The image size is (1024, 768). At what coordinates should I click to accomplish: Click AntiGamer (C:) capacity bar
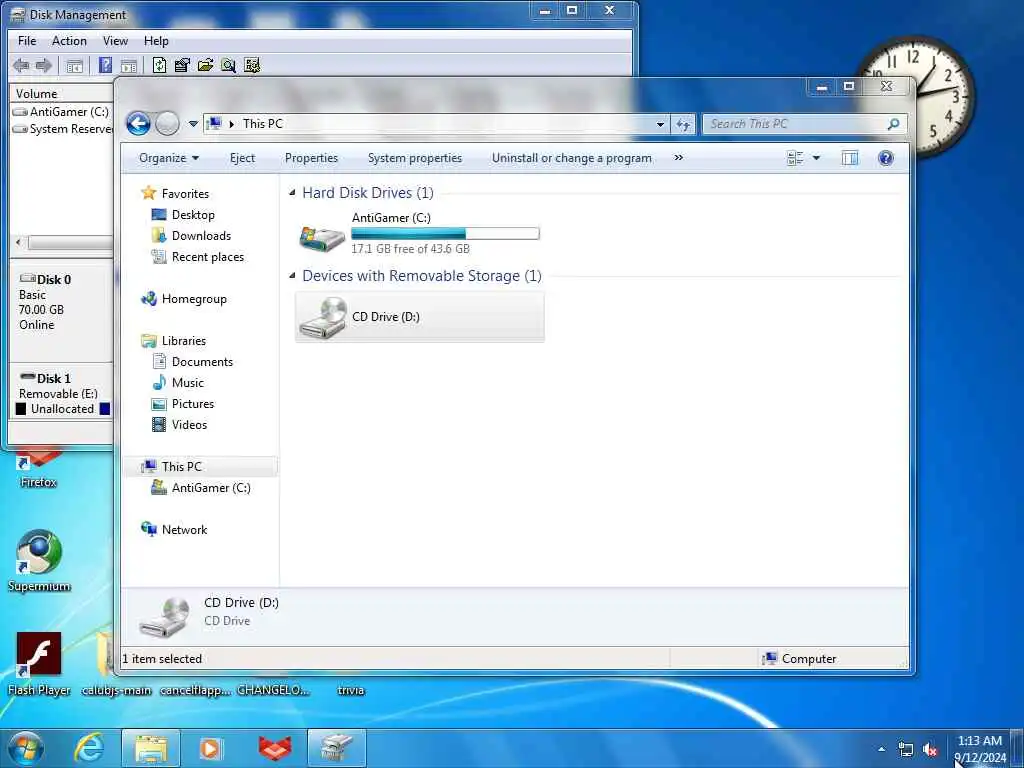tap(445, 233)
